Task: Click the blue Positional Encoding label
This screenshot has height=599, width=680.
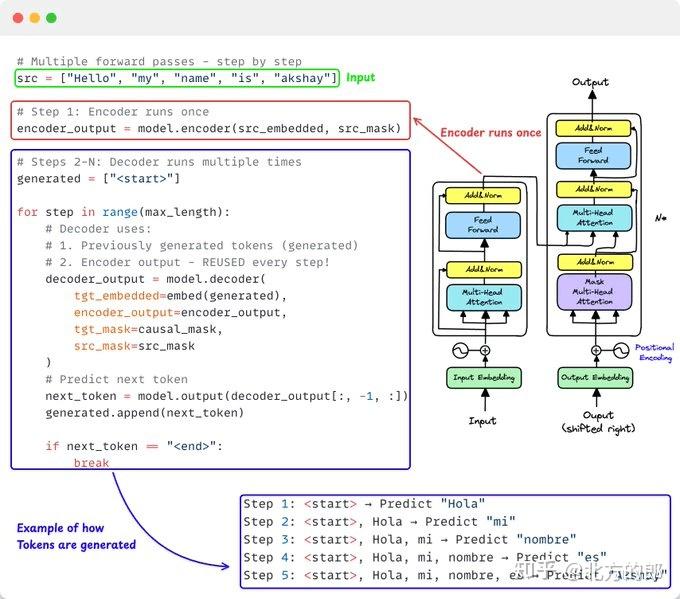Action: pyautogui.click(x=655, y=352)
